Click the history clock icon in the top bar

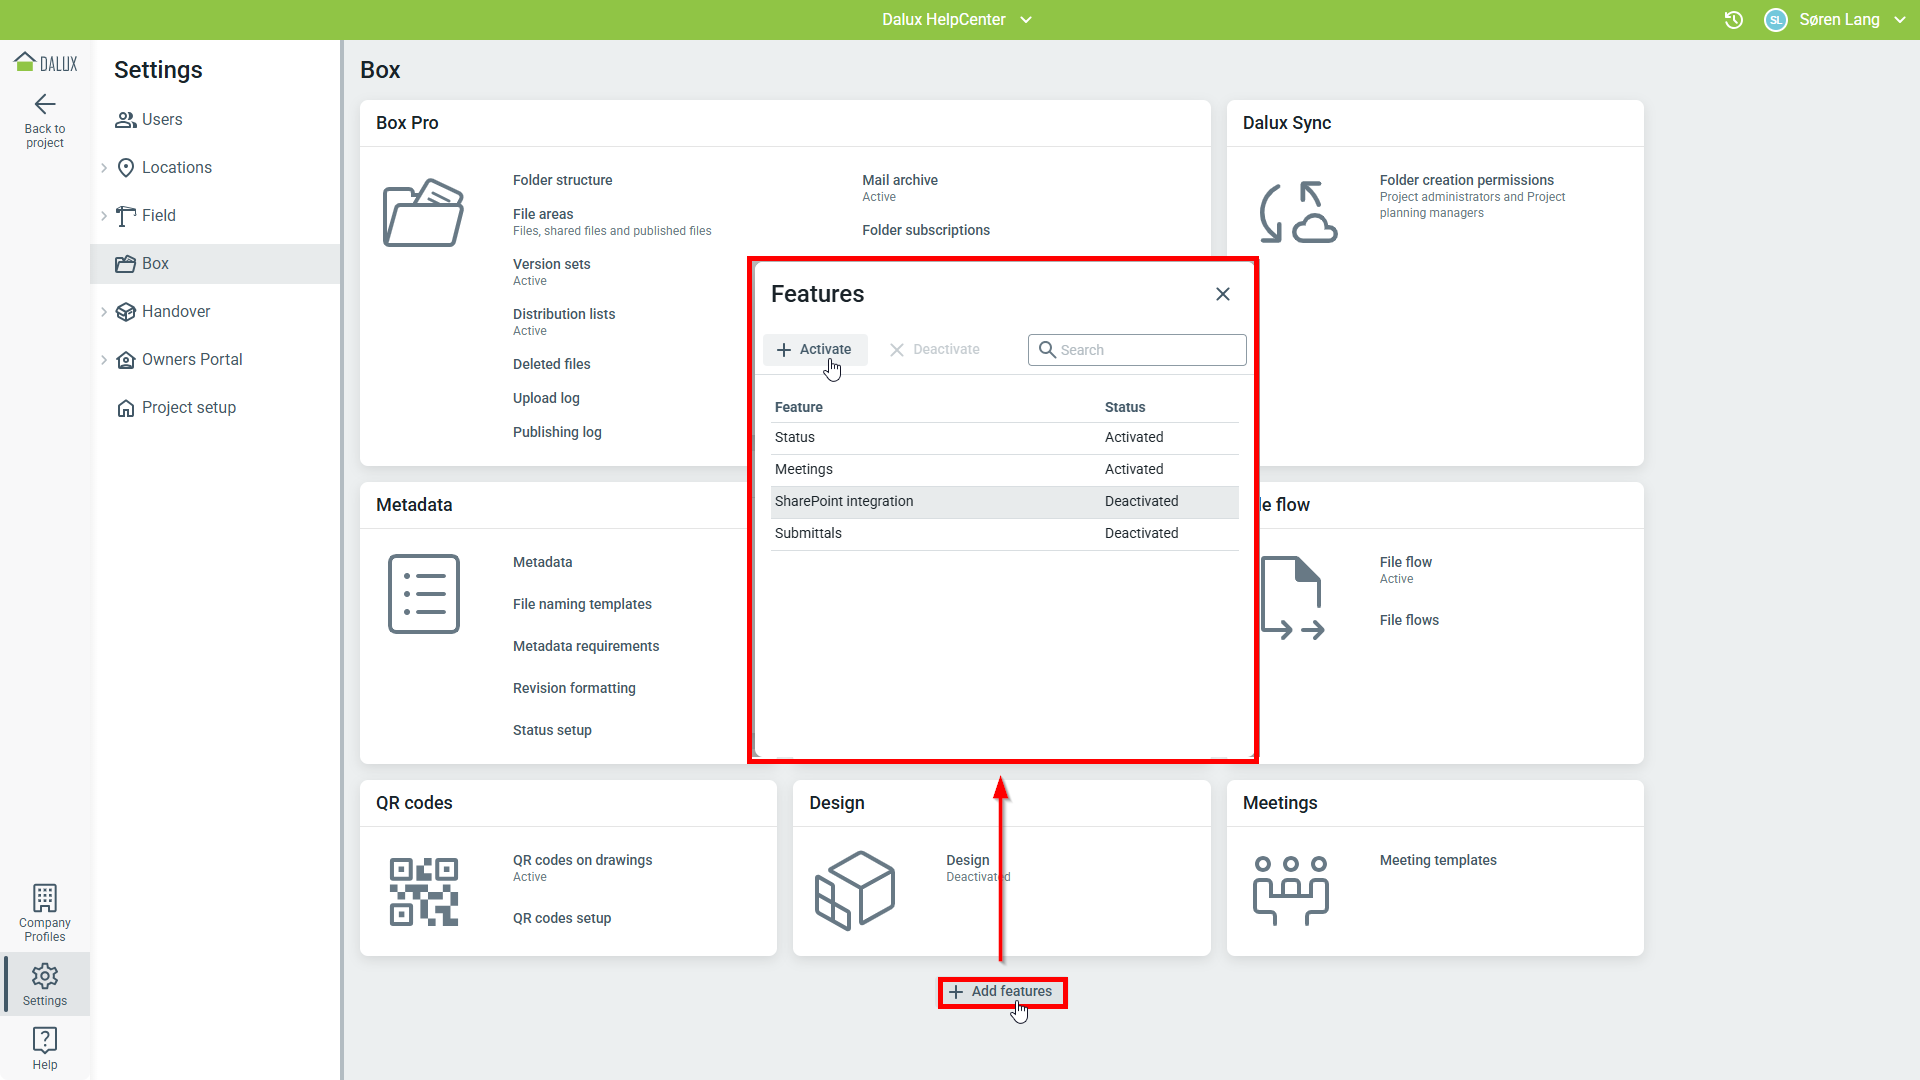click(x=1734, y=20)
